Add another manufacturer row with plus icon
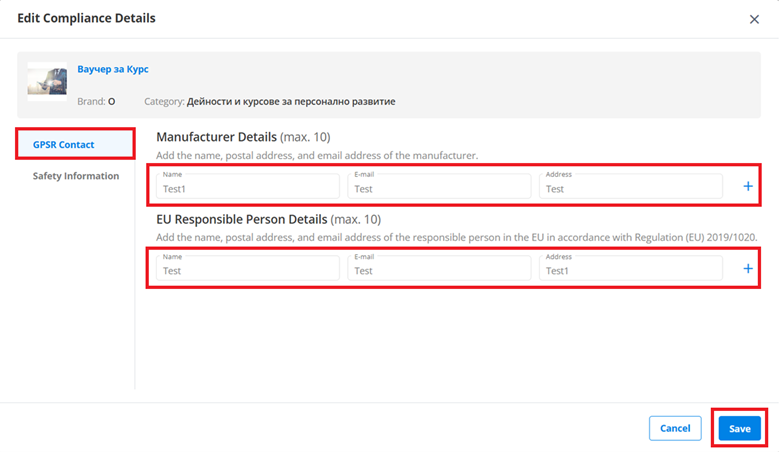The height and width of the screenshot is (452, 780). (748, 186)
